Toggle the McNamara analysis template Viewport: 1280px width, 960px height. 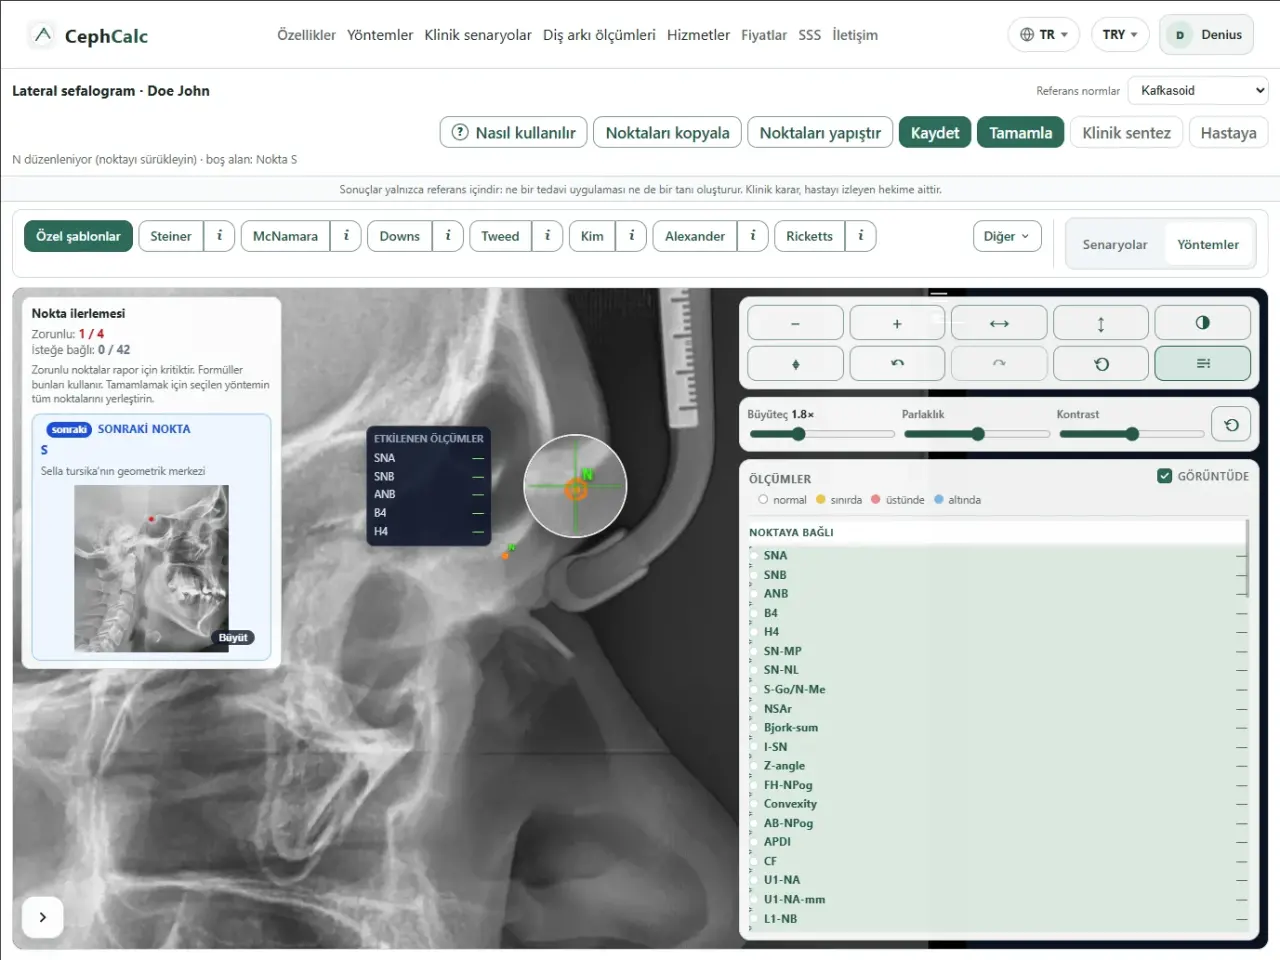coord(285,236)
